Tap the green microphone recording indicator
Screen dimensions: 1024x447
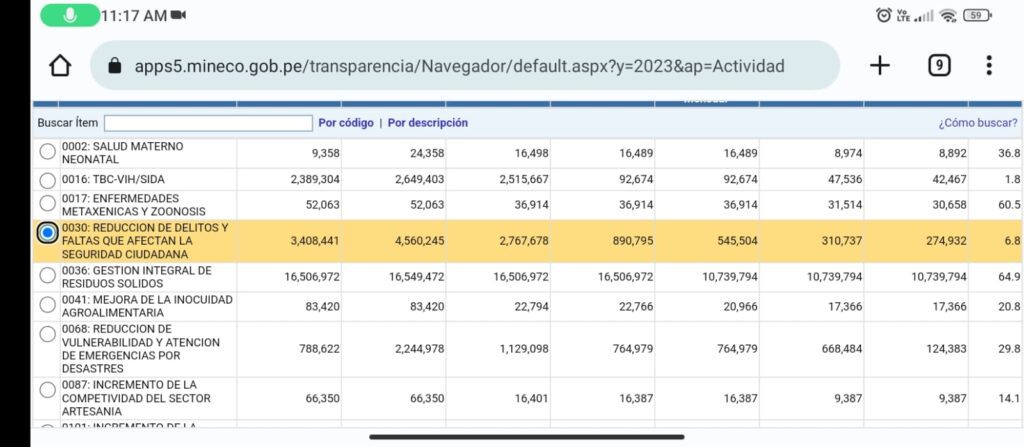coord(70,15)
